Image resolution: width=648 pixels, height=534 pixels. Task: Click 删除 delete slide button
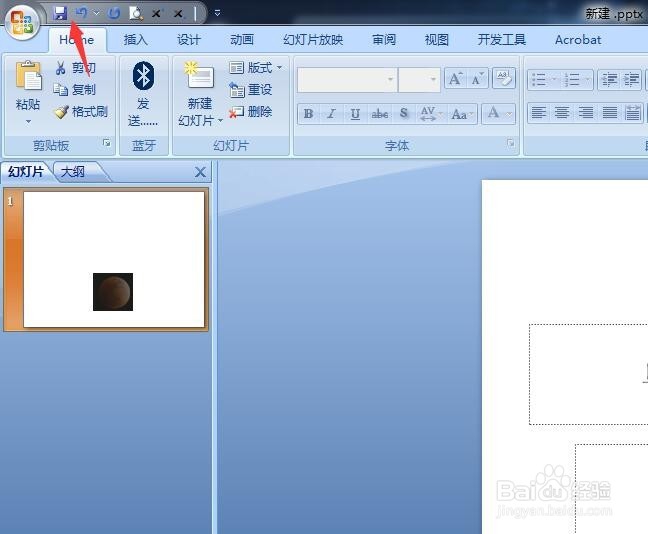250,112
